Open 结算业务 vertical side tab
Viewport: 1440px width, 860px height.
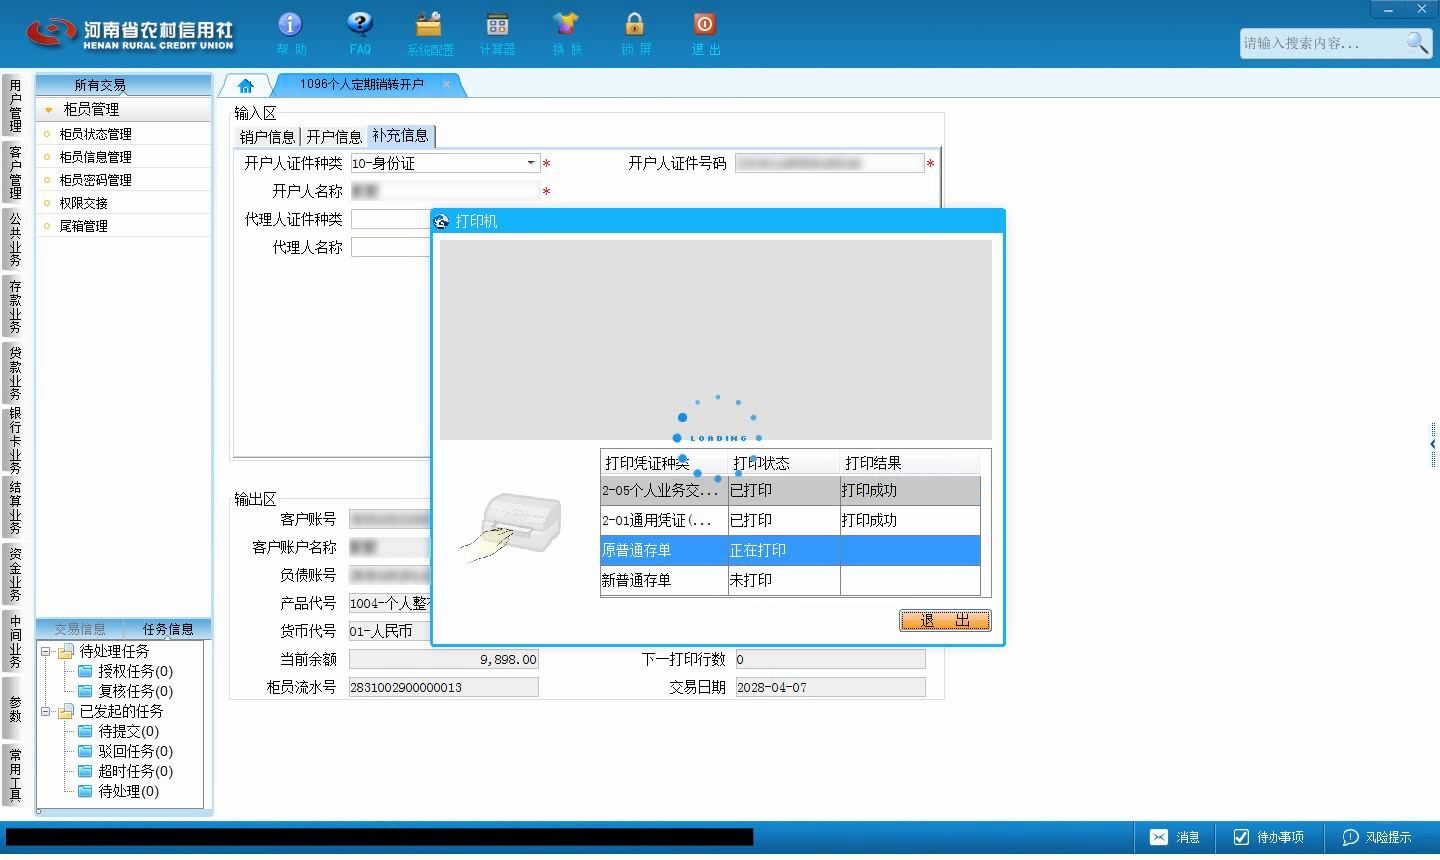coord(14,508)
